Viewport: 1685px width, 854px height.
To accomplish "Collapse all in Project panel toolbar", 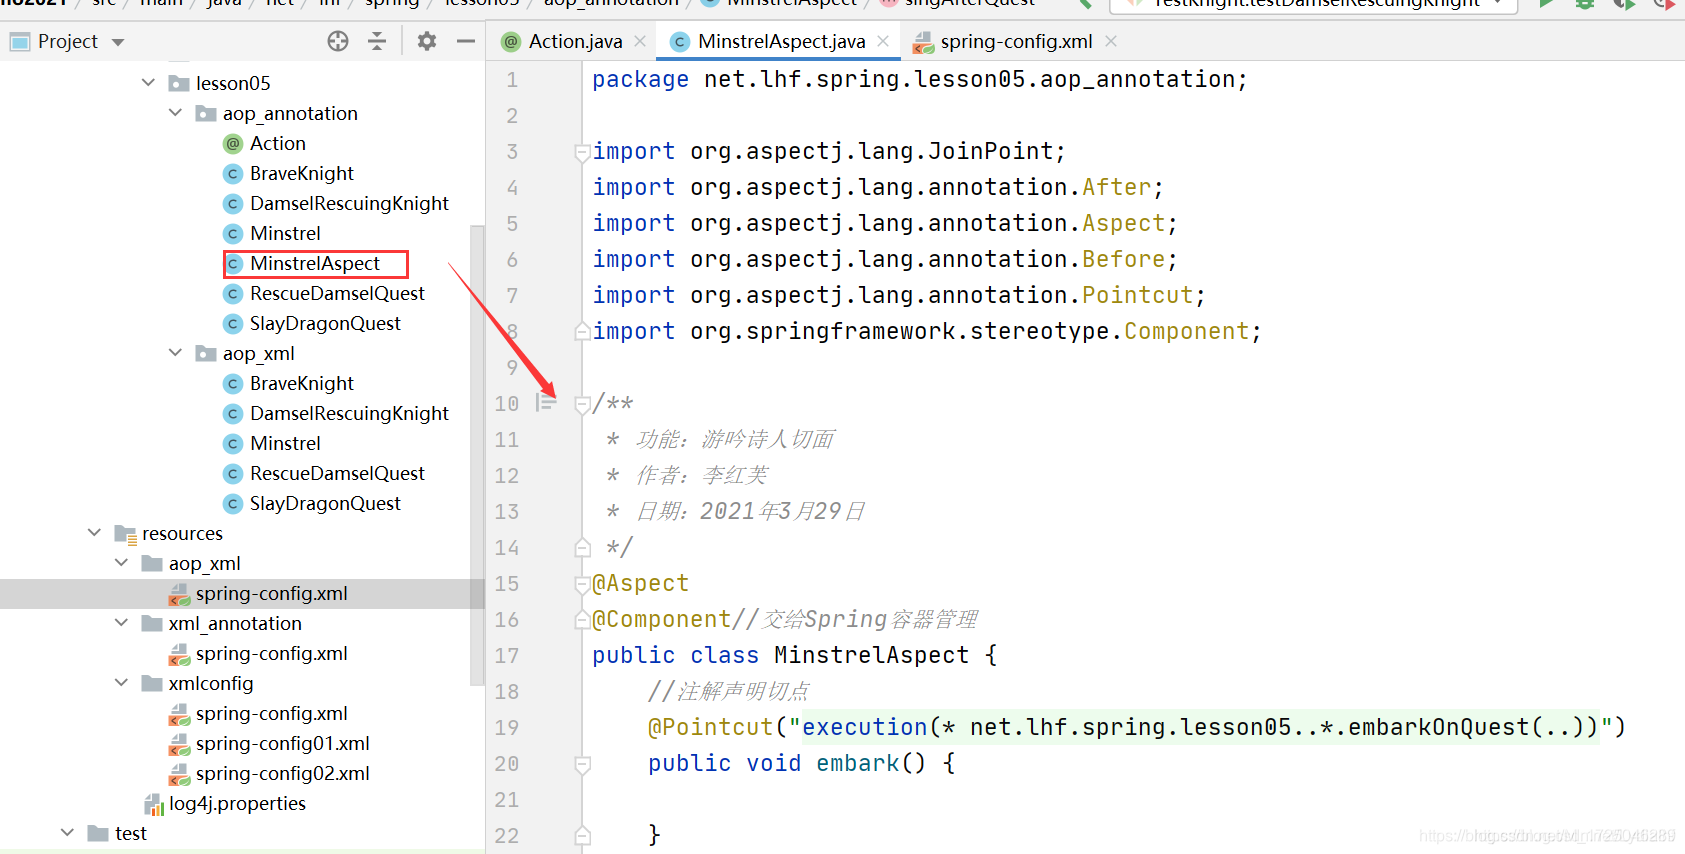I will coord(377,41).
